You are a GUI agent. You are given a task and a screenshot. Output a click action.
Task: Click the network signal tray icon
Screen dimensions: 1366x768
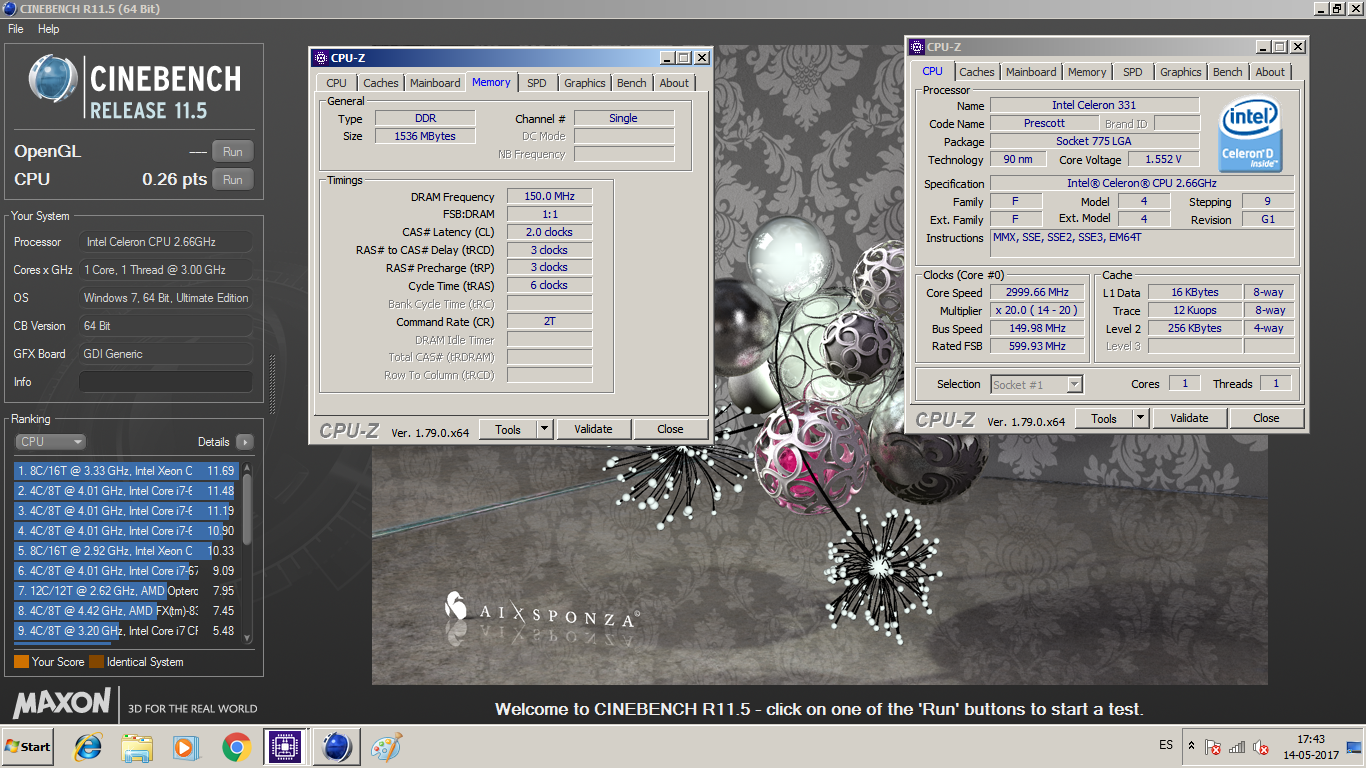pyautogui.click(x=1237, y=747)
